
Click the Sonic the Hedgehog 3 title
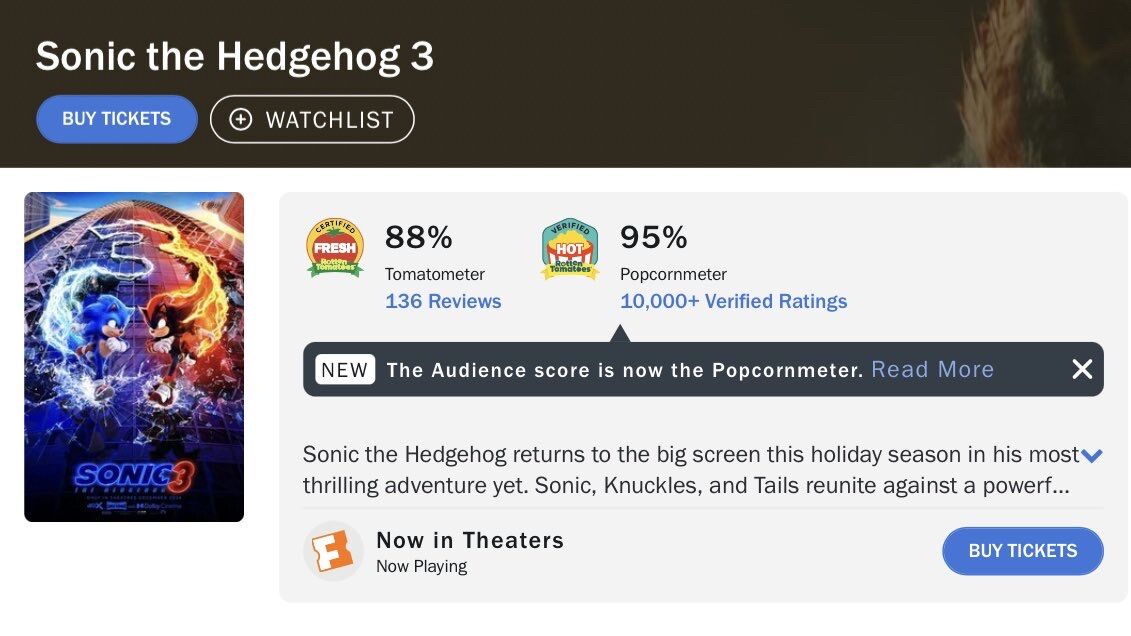235,57
